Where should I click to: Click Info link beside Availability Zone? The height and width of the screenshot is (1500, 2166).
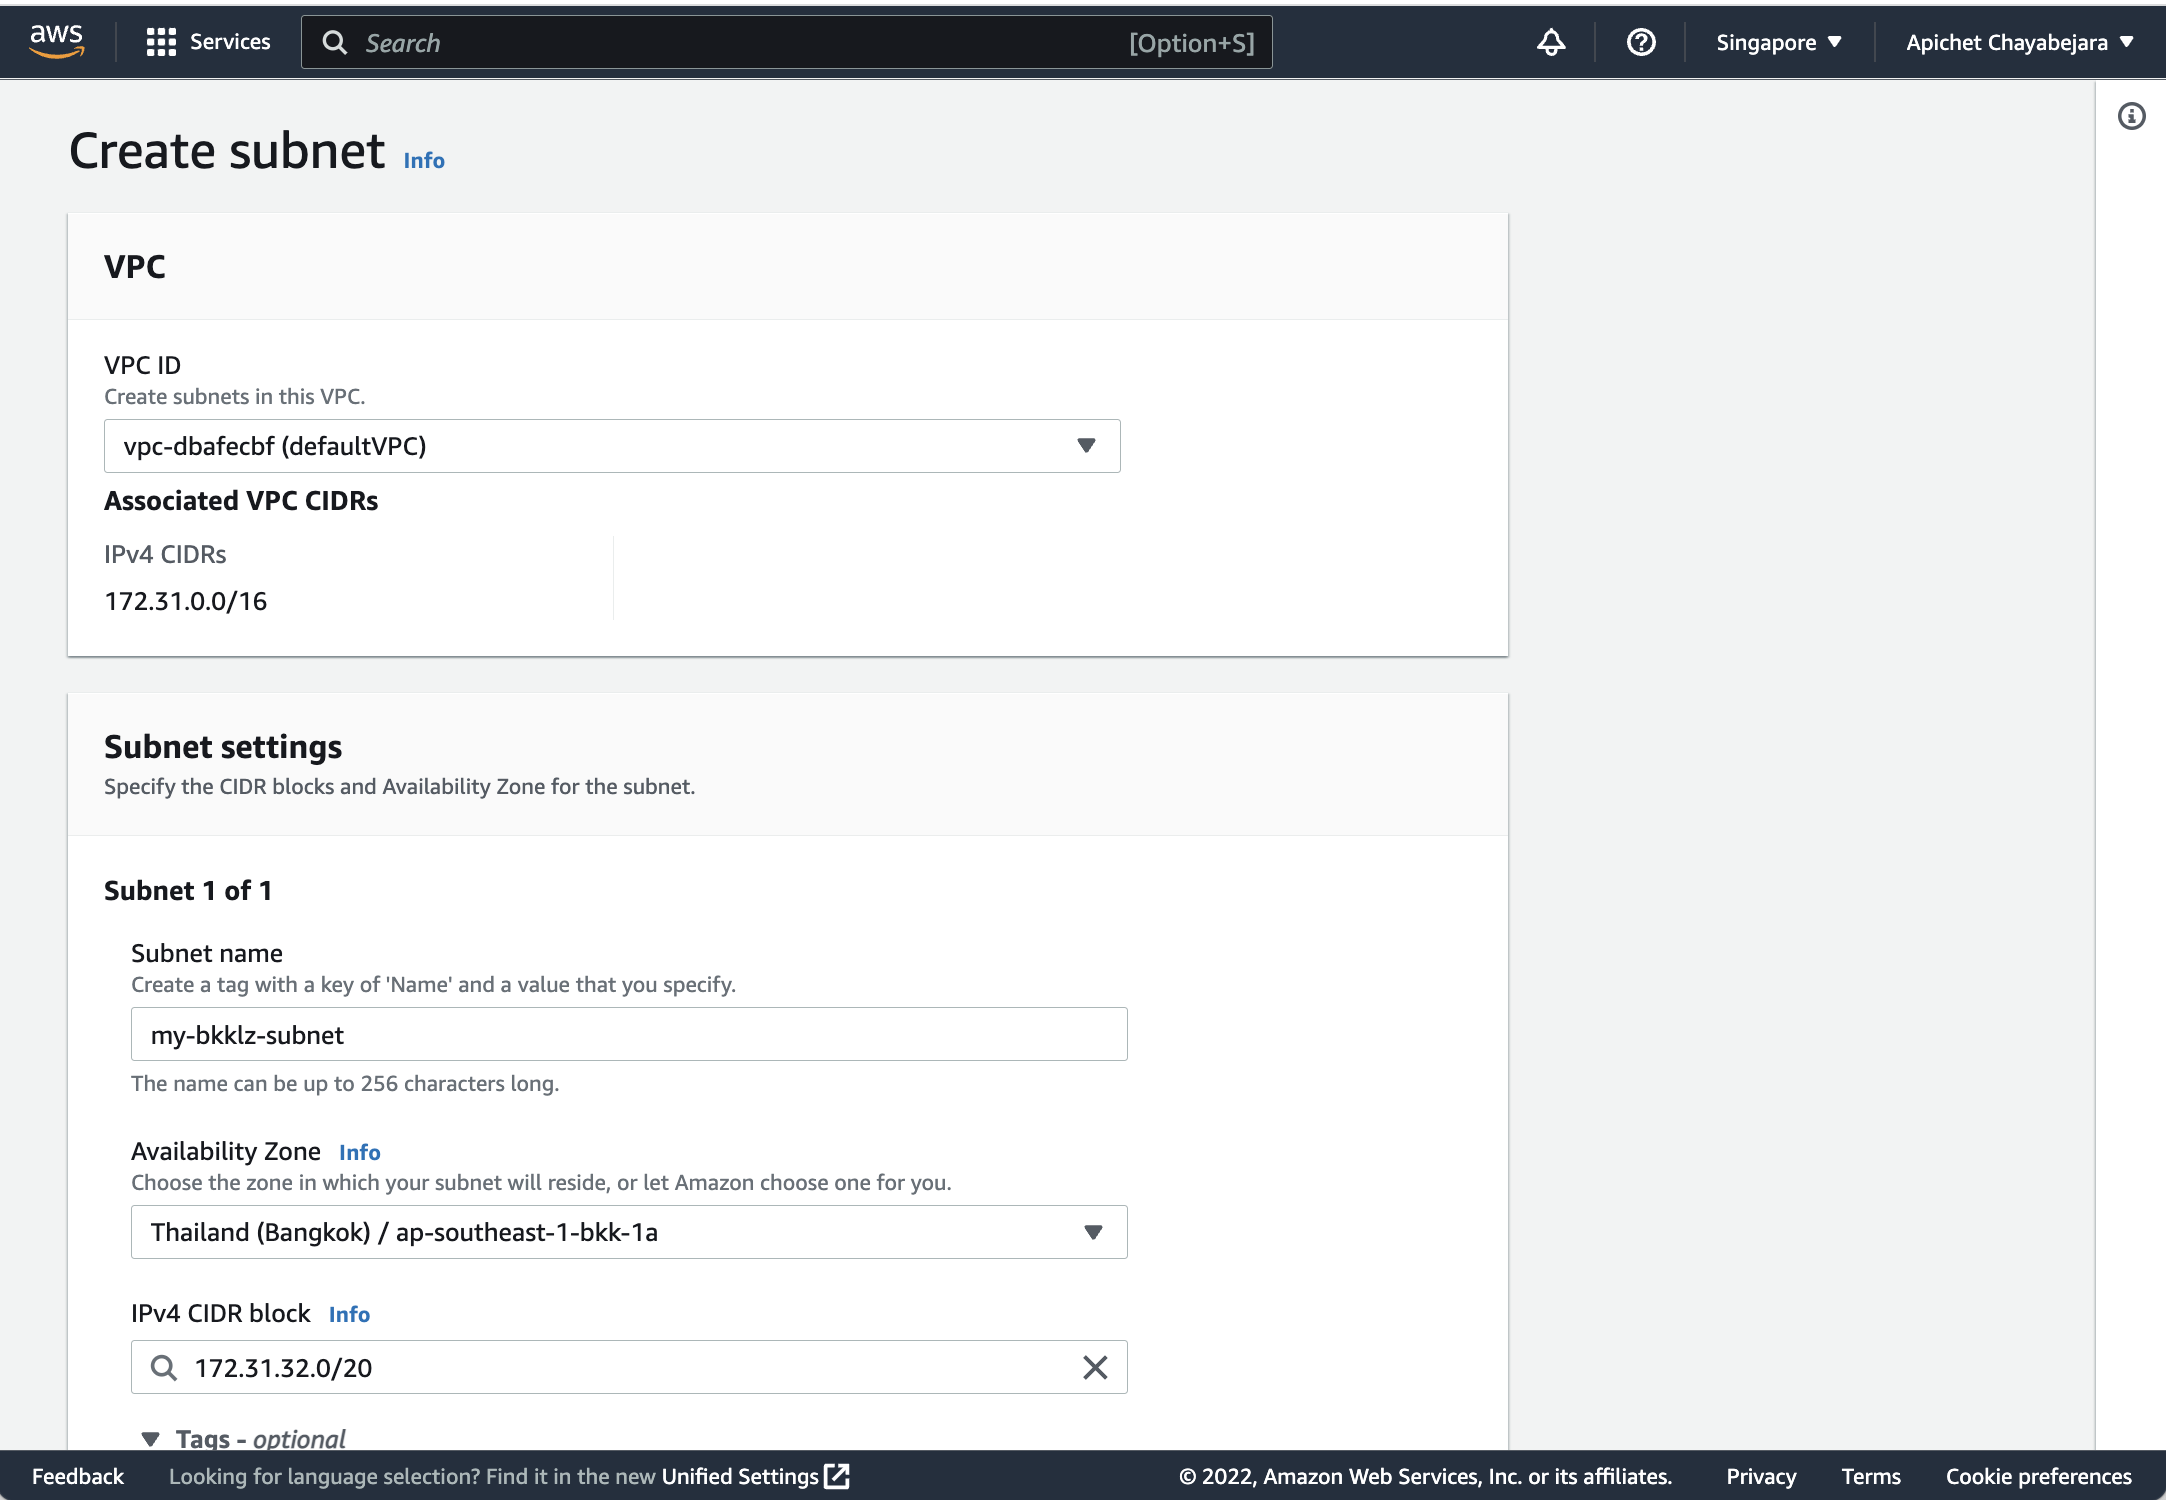[x=359, y=1152]
